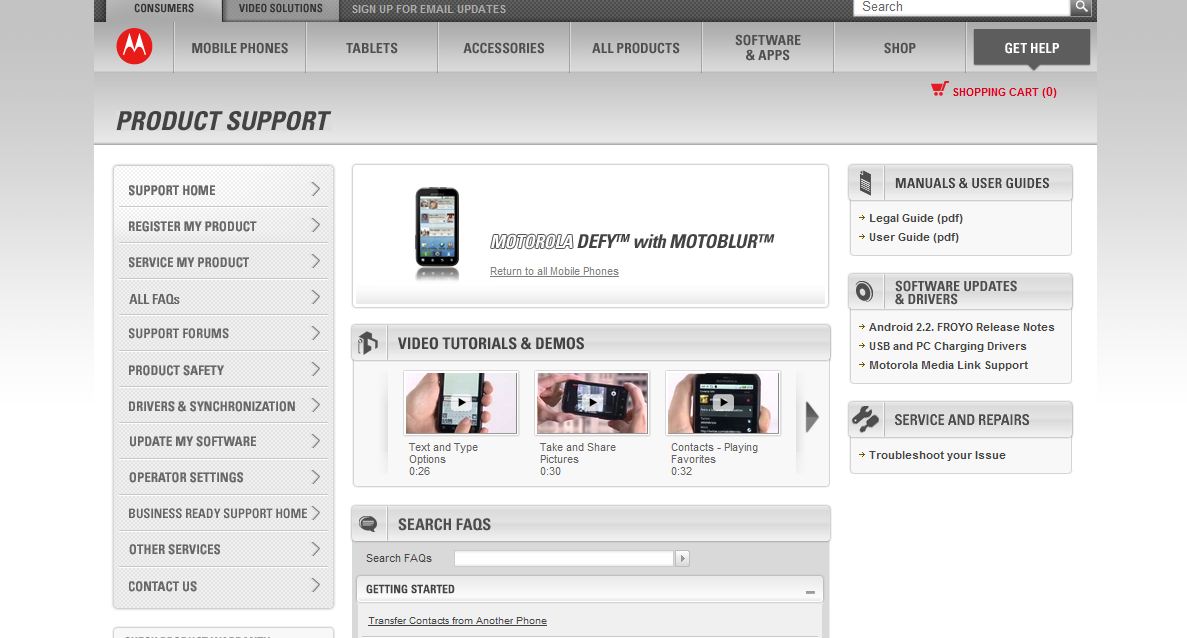Viewport: 1187px width, 638px height.
Task: Open the Shopping Cart (0) link
Action: (1005, 92)
